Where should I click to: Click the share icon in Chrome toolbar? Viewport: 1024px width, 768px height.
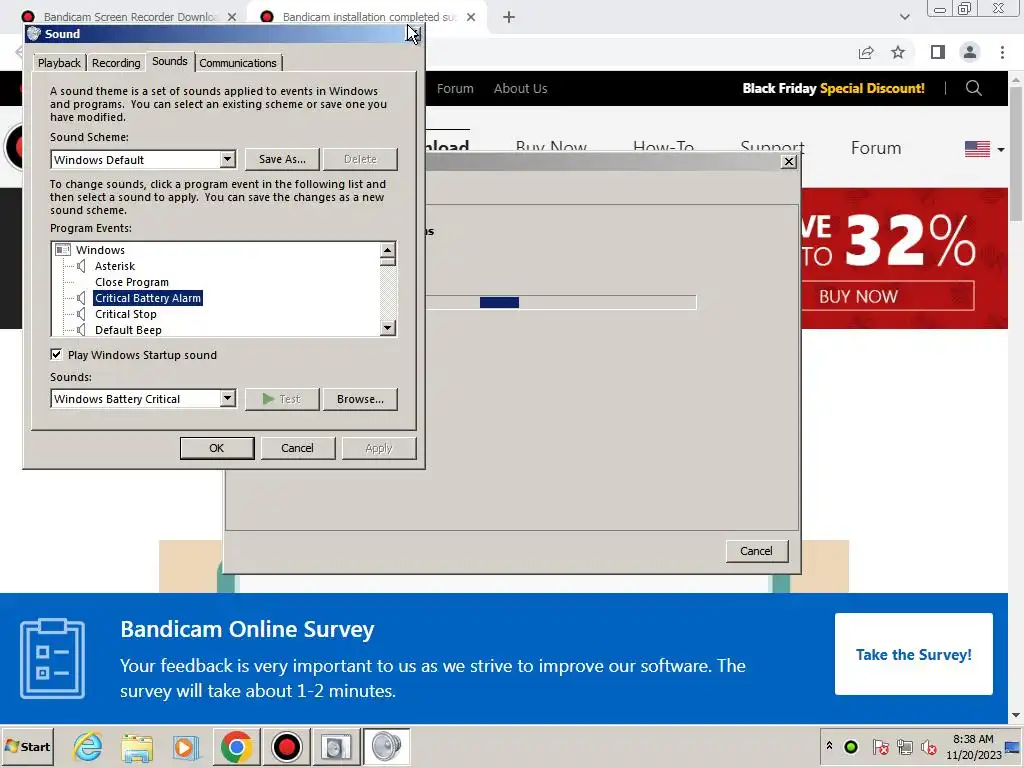866,52
